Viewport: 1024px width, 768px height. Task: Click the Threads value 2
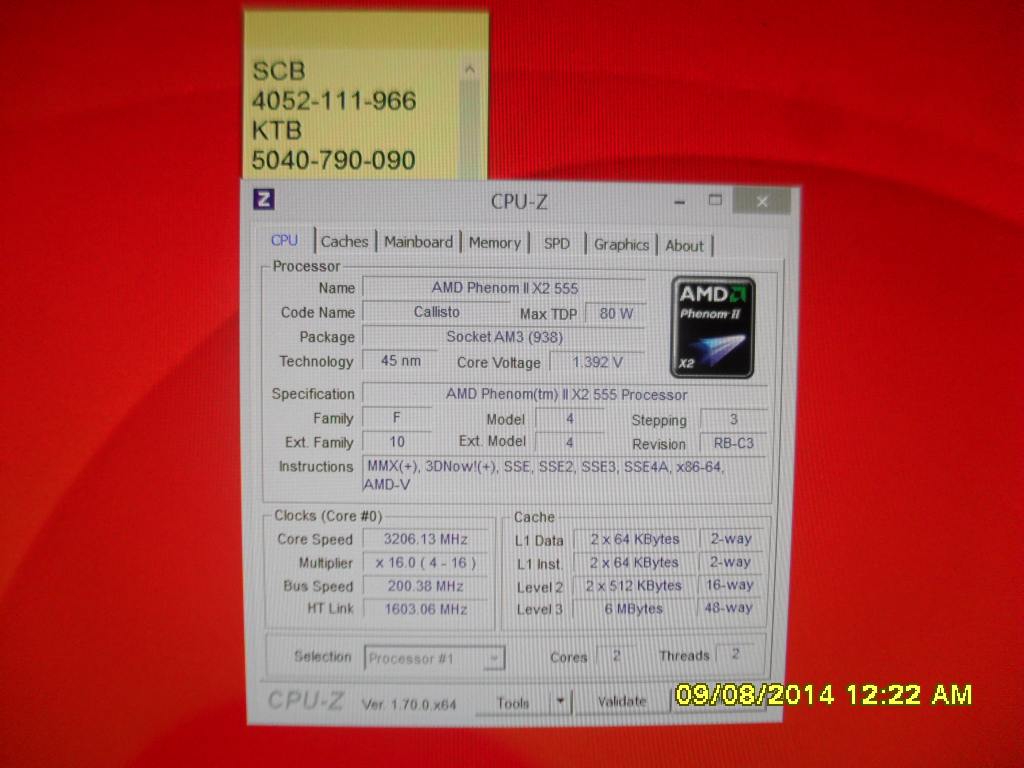tap(736, 653)
